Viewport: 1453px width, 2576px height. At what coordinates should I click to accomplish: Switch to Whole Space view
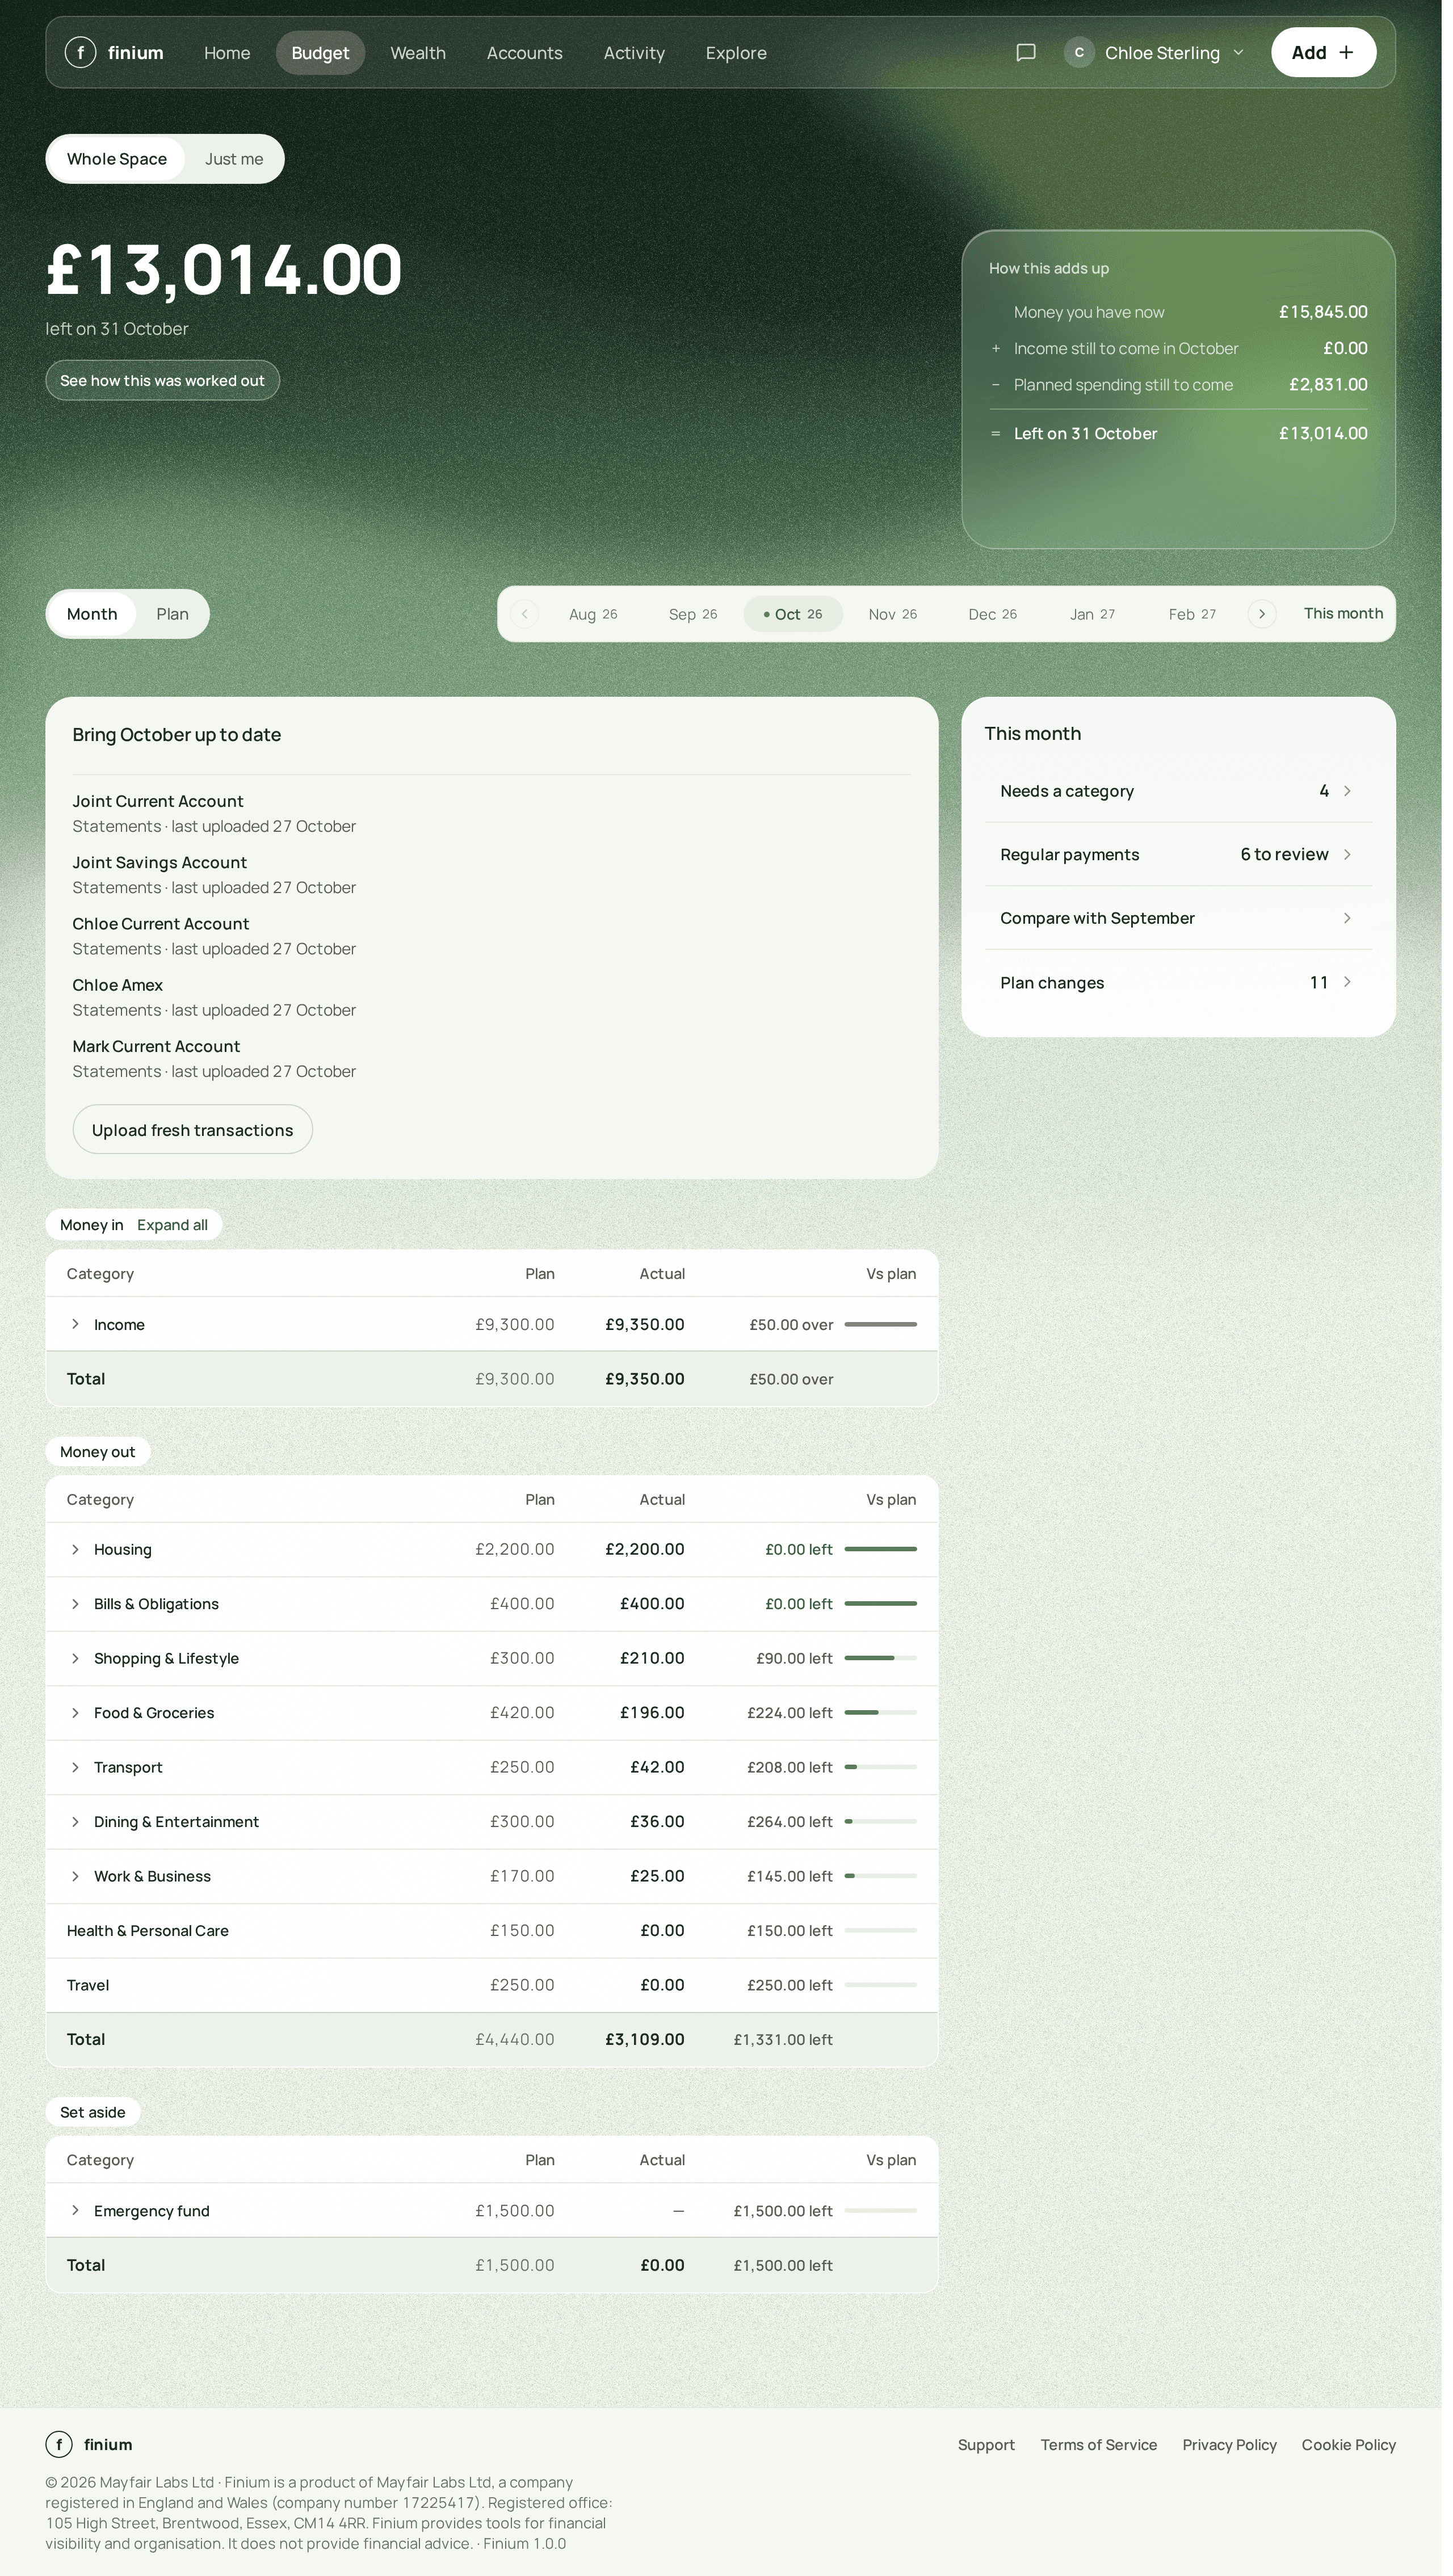(117, 160)
